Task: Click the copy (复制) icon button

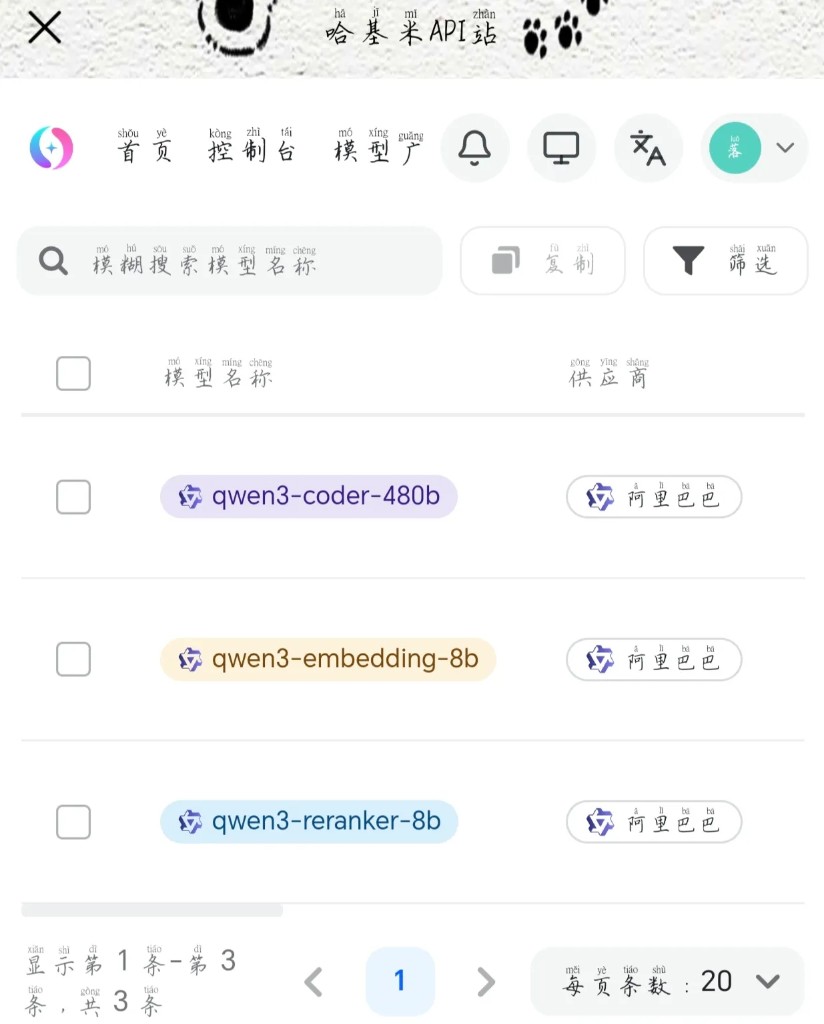Action: (x=505, y=259)
